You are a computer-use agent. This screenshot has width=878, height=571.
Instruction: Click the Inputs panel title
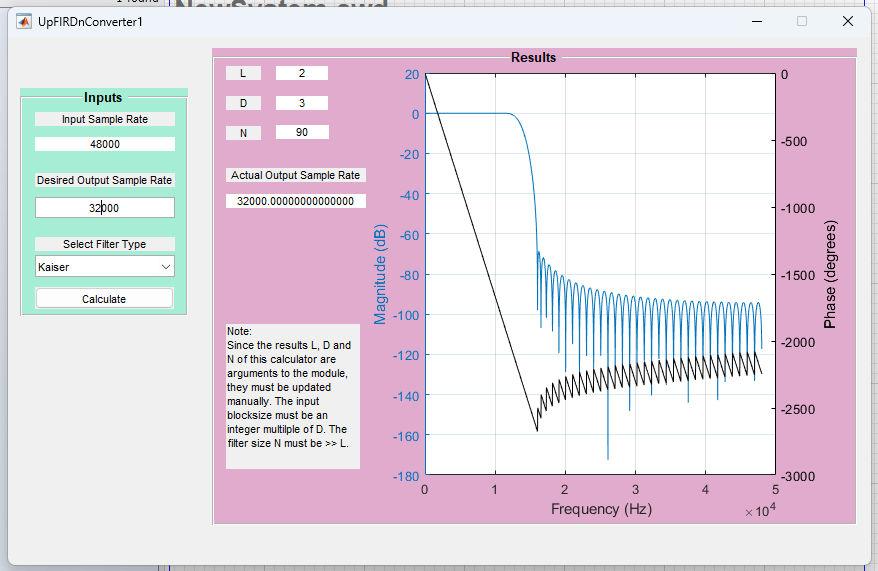103,98
